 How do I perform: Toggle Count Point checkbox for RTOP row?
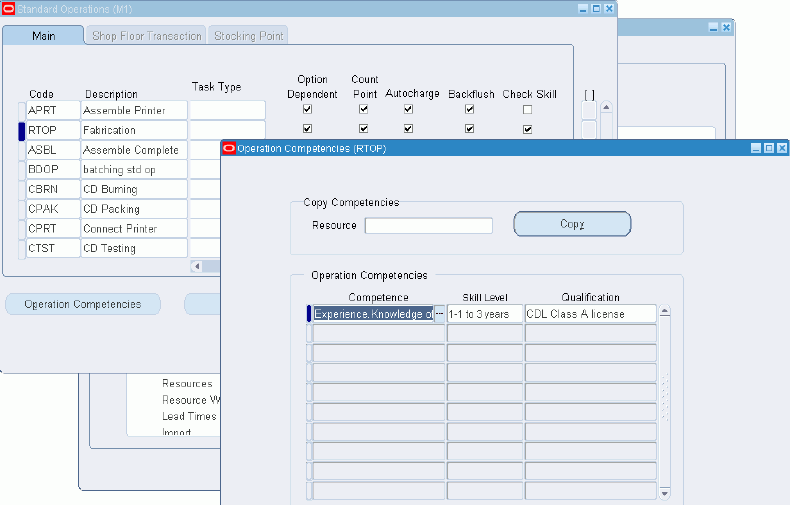point(363,129)
